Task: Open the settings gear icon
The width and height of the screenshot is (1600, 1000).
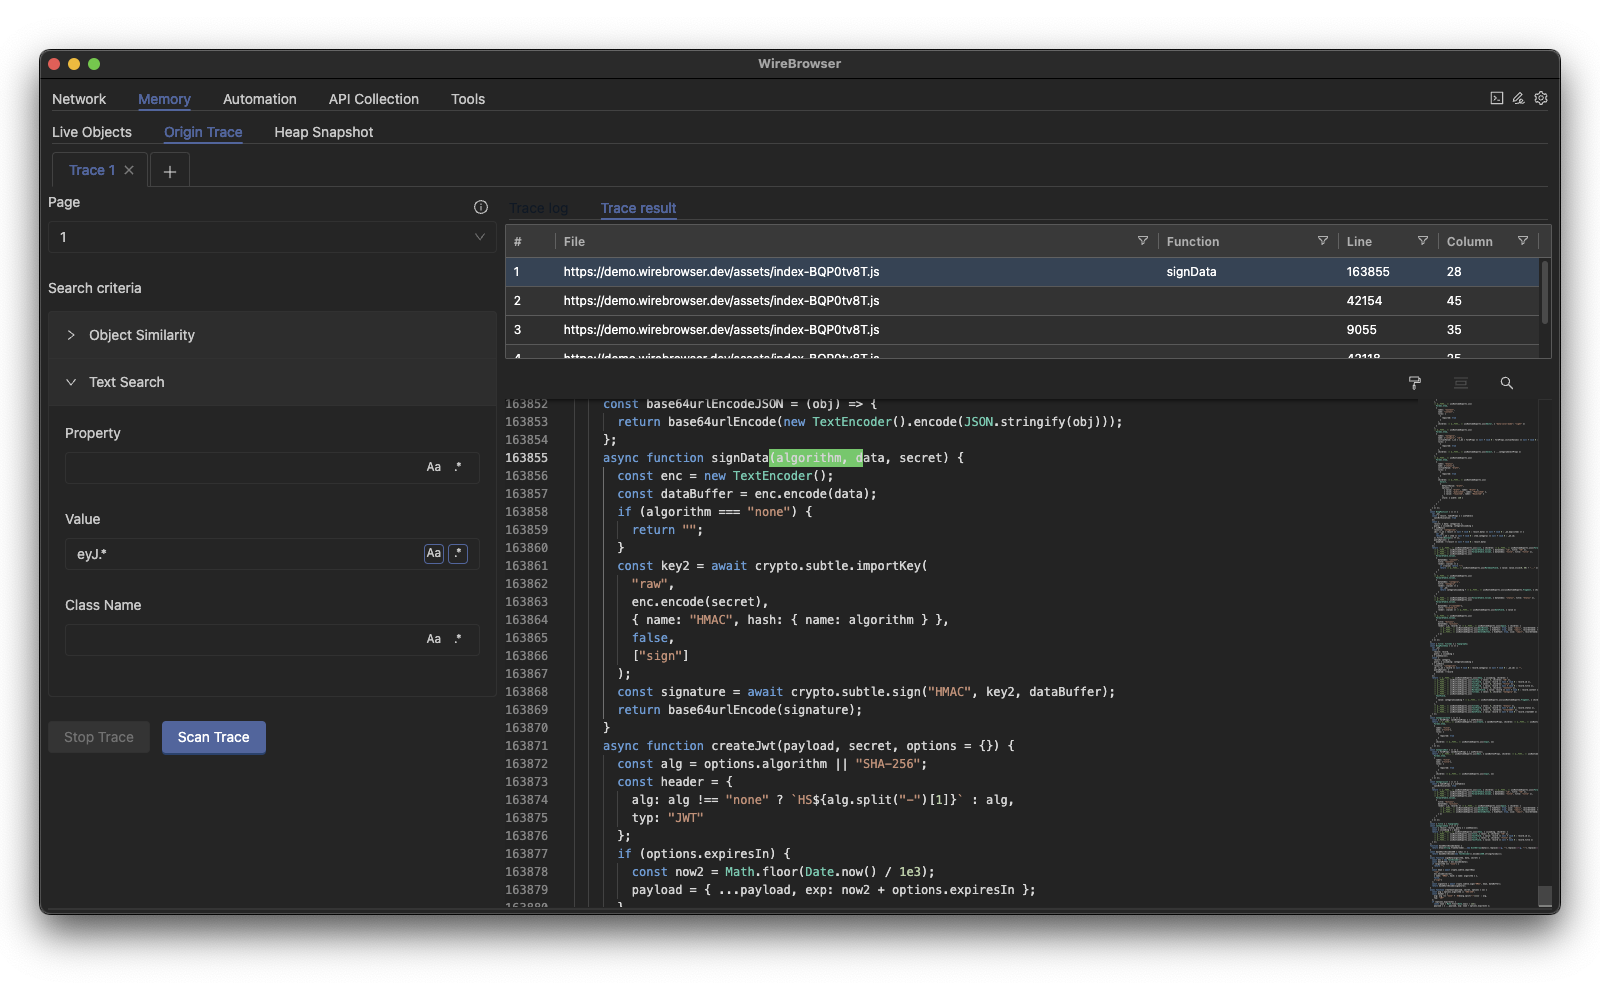Action: click(1541, 98)
